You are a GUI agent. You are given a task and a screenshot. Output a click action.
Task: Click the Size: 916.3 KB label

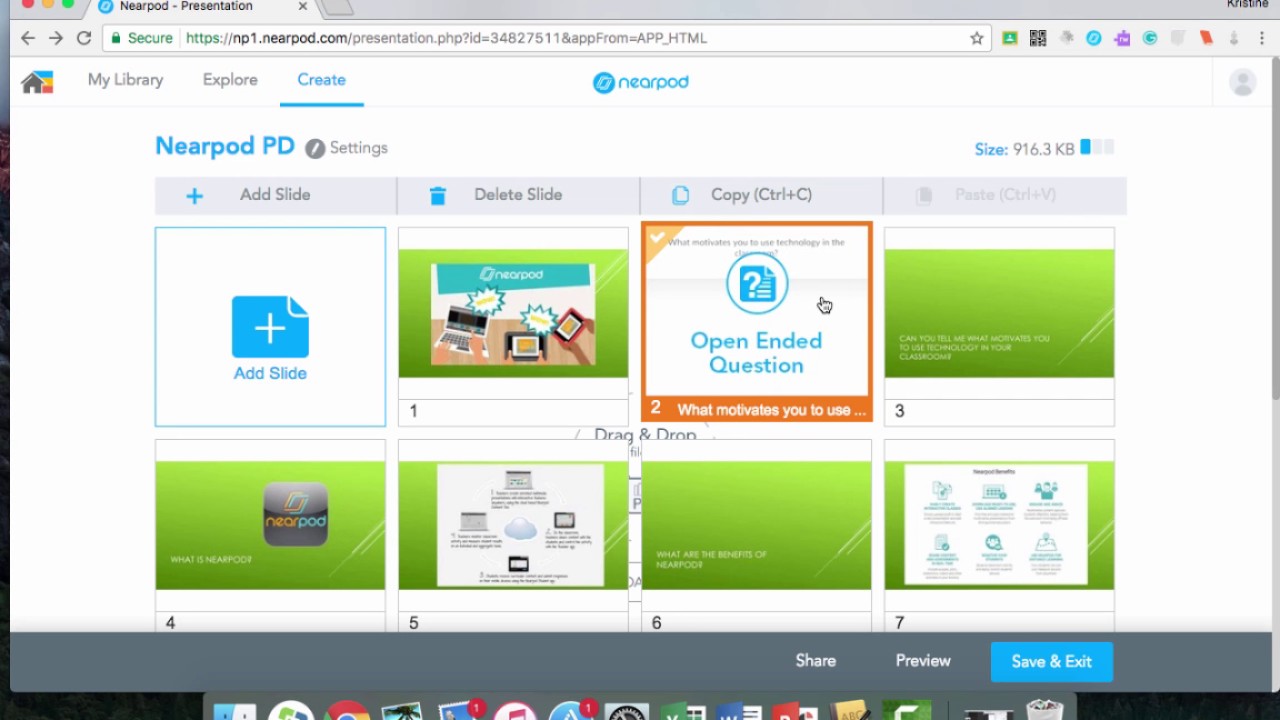(x=1025, y=149)
